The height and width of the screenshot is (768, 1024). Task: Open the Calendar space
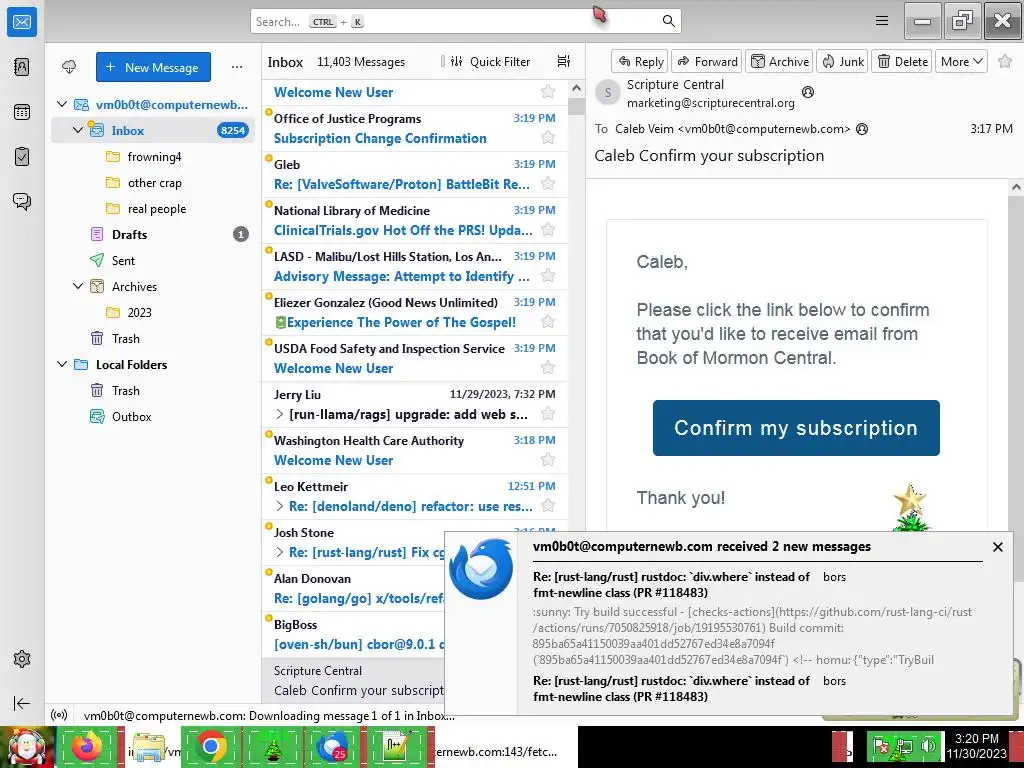[x=22, y=112]
